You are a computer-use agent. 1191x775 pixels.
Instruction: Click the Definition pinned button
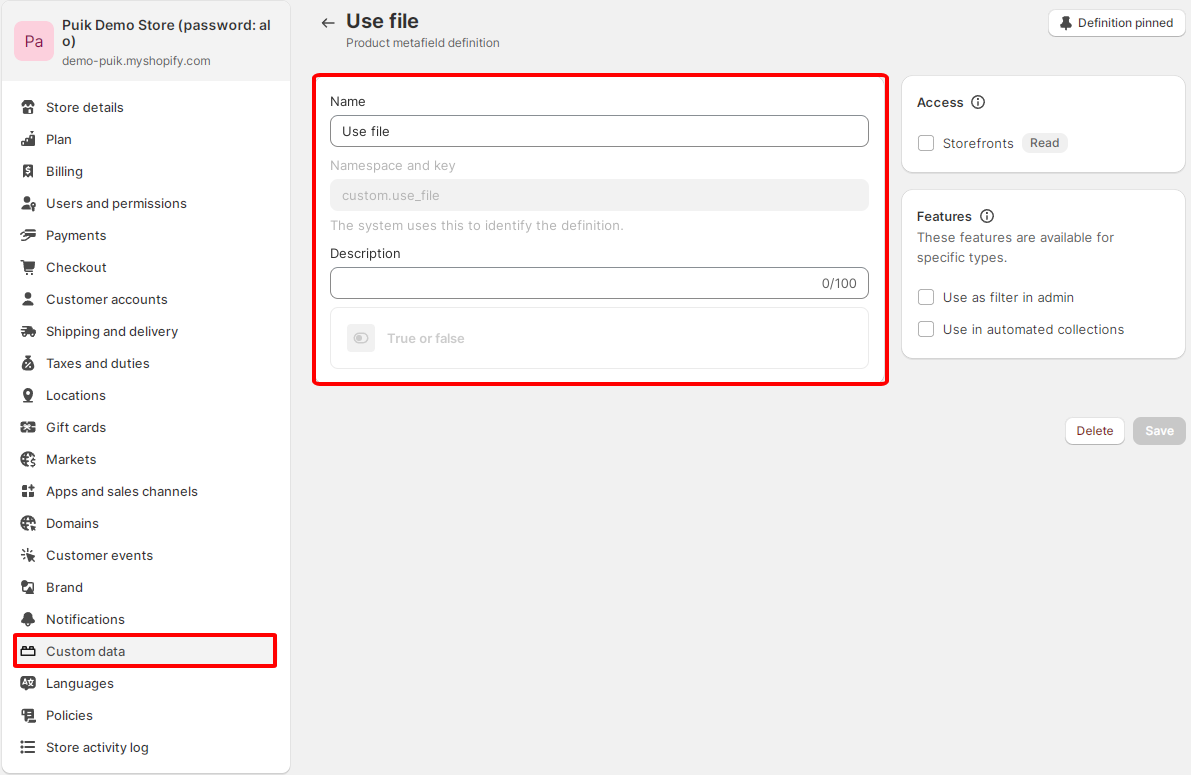coord(1116,23)
